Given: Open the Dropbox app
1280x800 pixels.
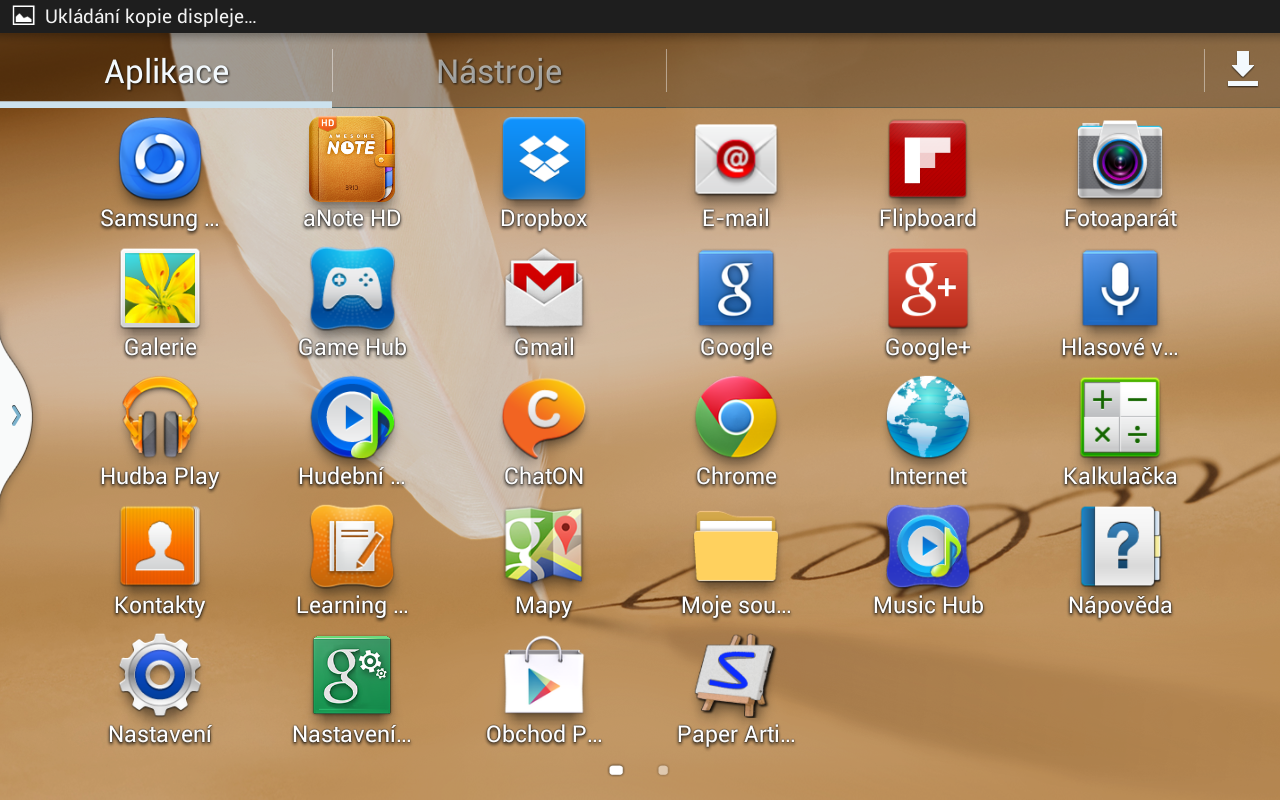Looking at the screenshot, I should (x=544, y=160).
